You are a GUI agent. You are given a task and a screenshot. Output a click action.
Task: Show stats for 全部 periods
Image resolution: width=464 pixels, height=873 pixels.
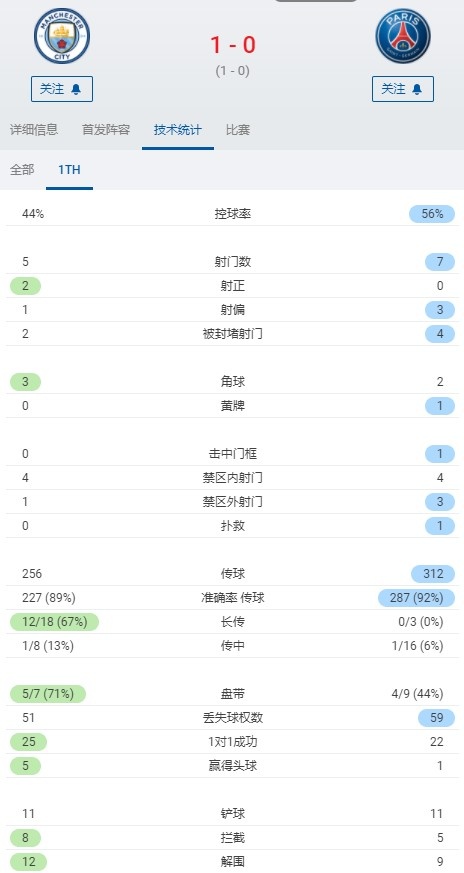(22, 170)
